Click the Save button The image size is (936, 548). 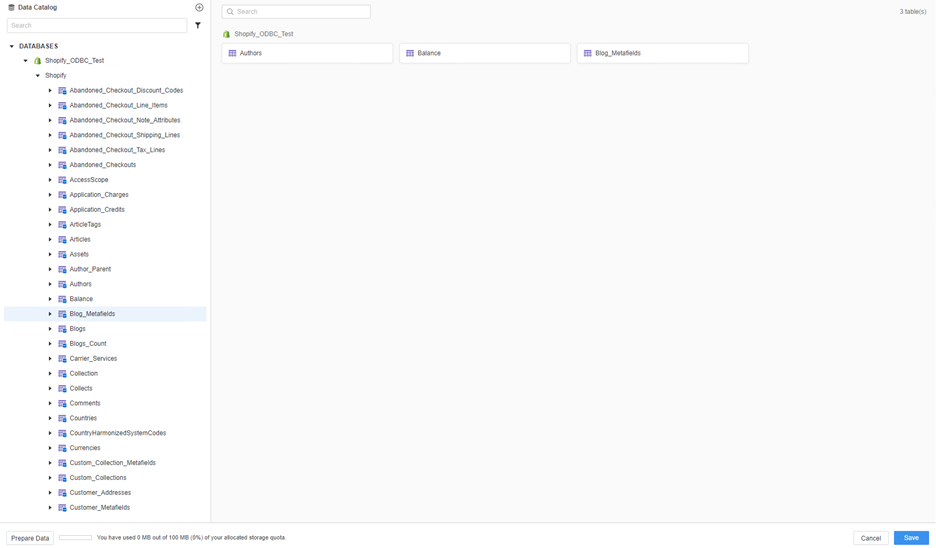pos(910,538)
